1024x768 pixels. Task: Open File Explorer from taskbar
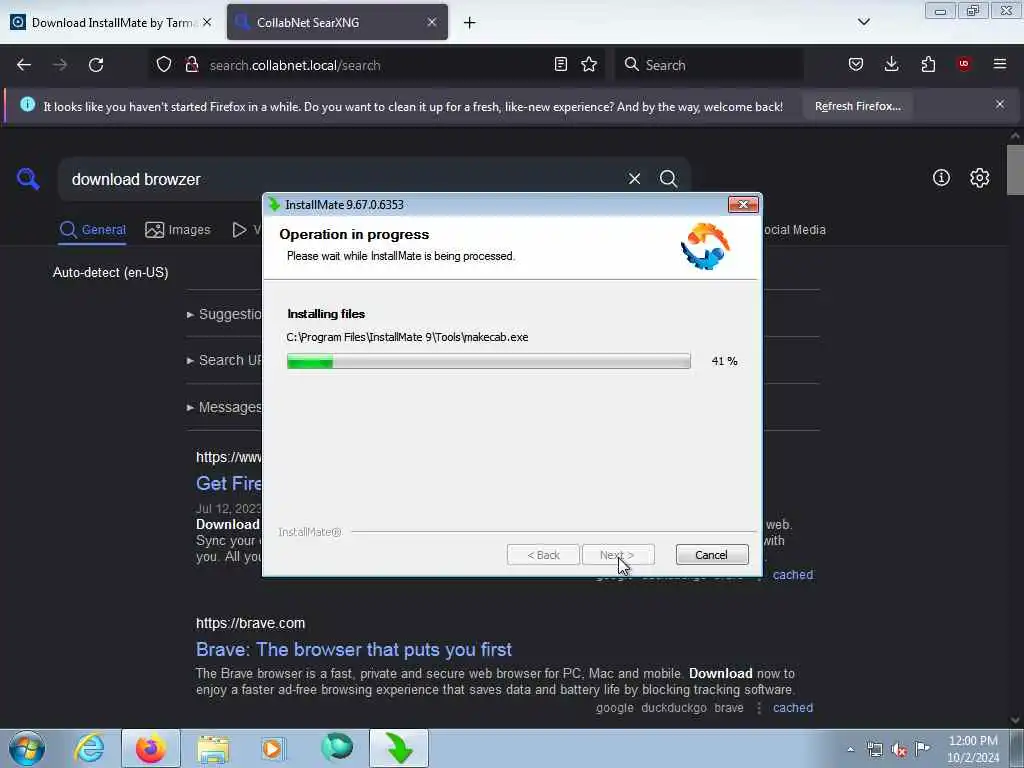(213, 749)
